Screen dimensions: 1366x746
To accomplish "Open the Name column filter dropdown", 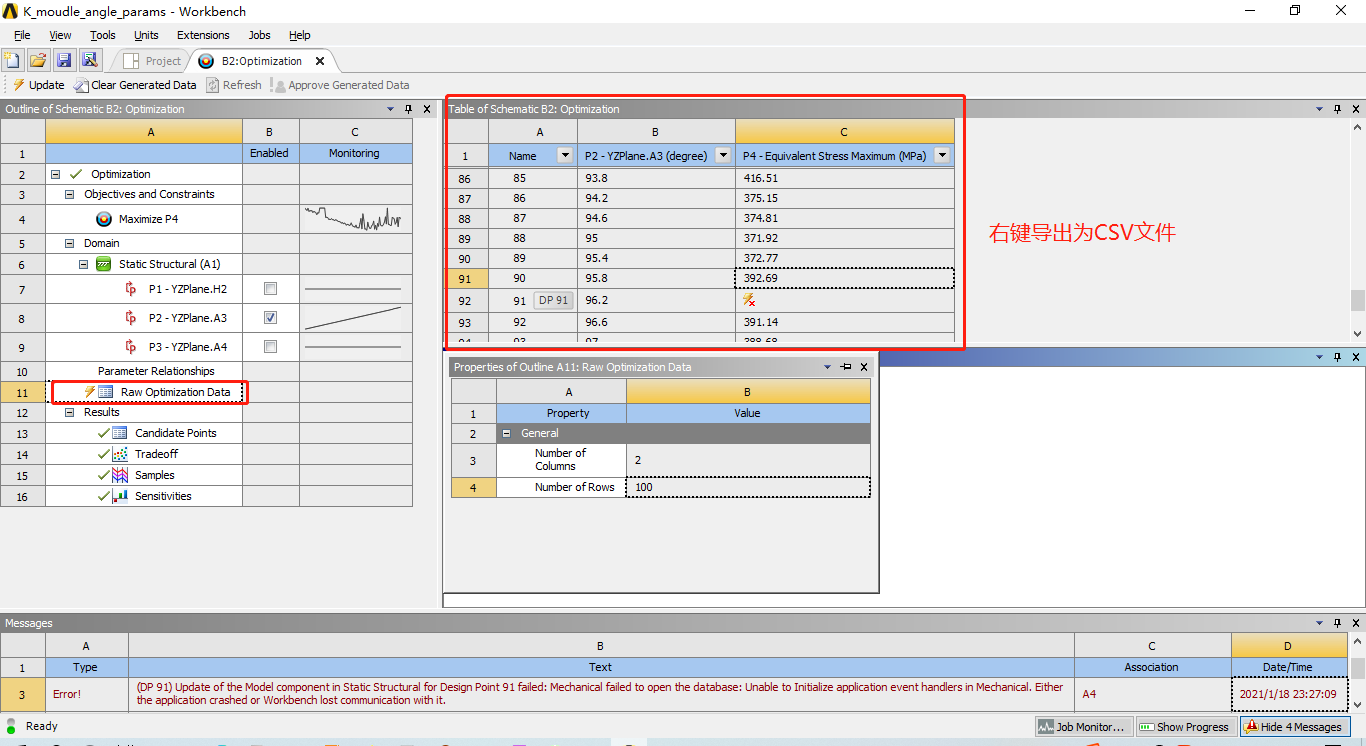I will coord(565,155).
